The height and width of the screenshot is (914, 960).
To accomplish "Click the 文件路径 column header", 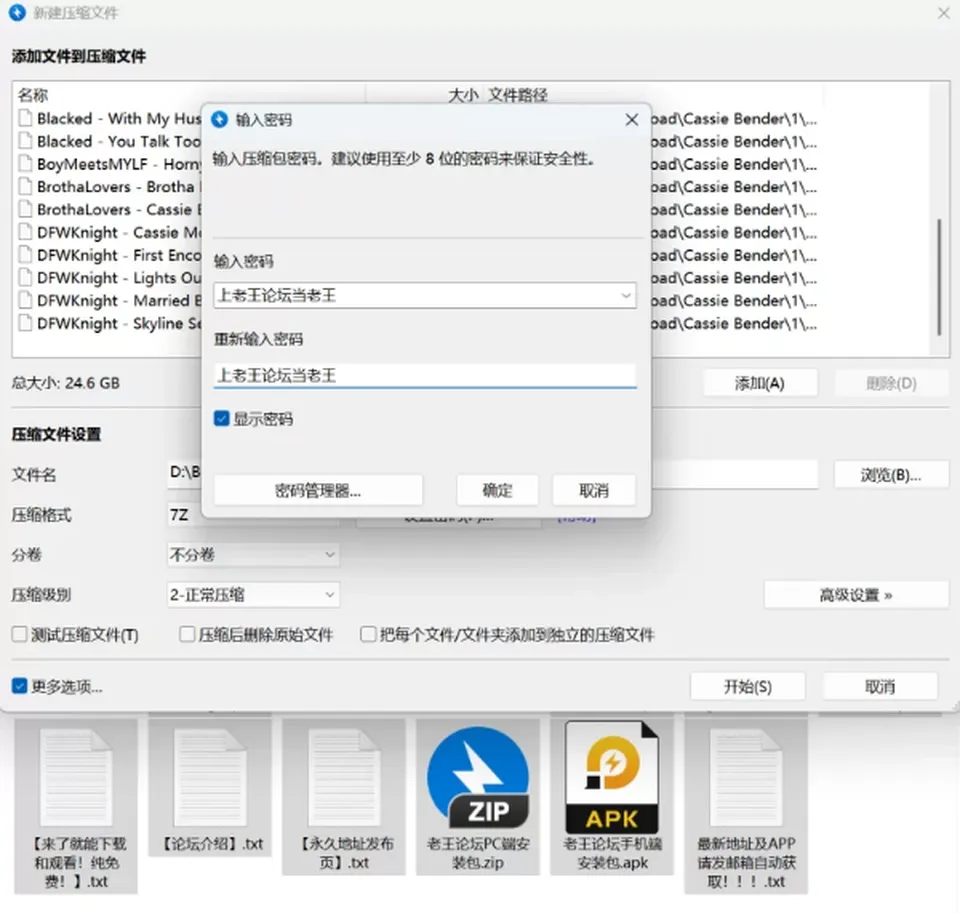I will 517,95.
